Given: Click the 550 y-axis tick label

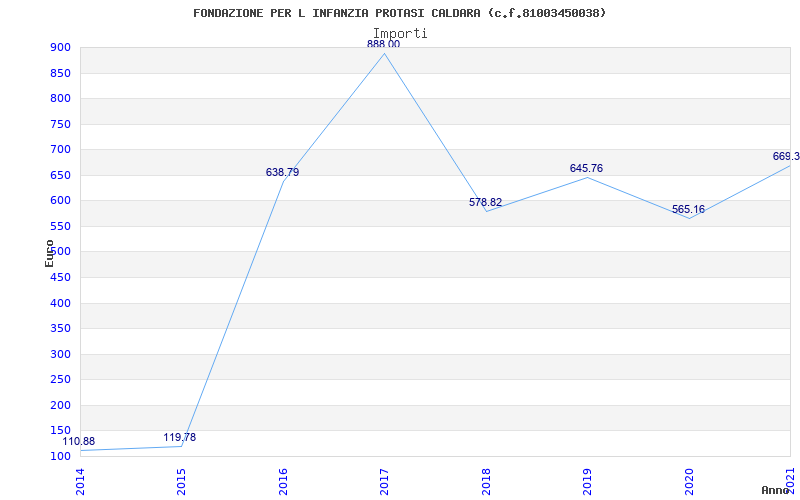Looking at the screenshot, I should coord(60,226).
